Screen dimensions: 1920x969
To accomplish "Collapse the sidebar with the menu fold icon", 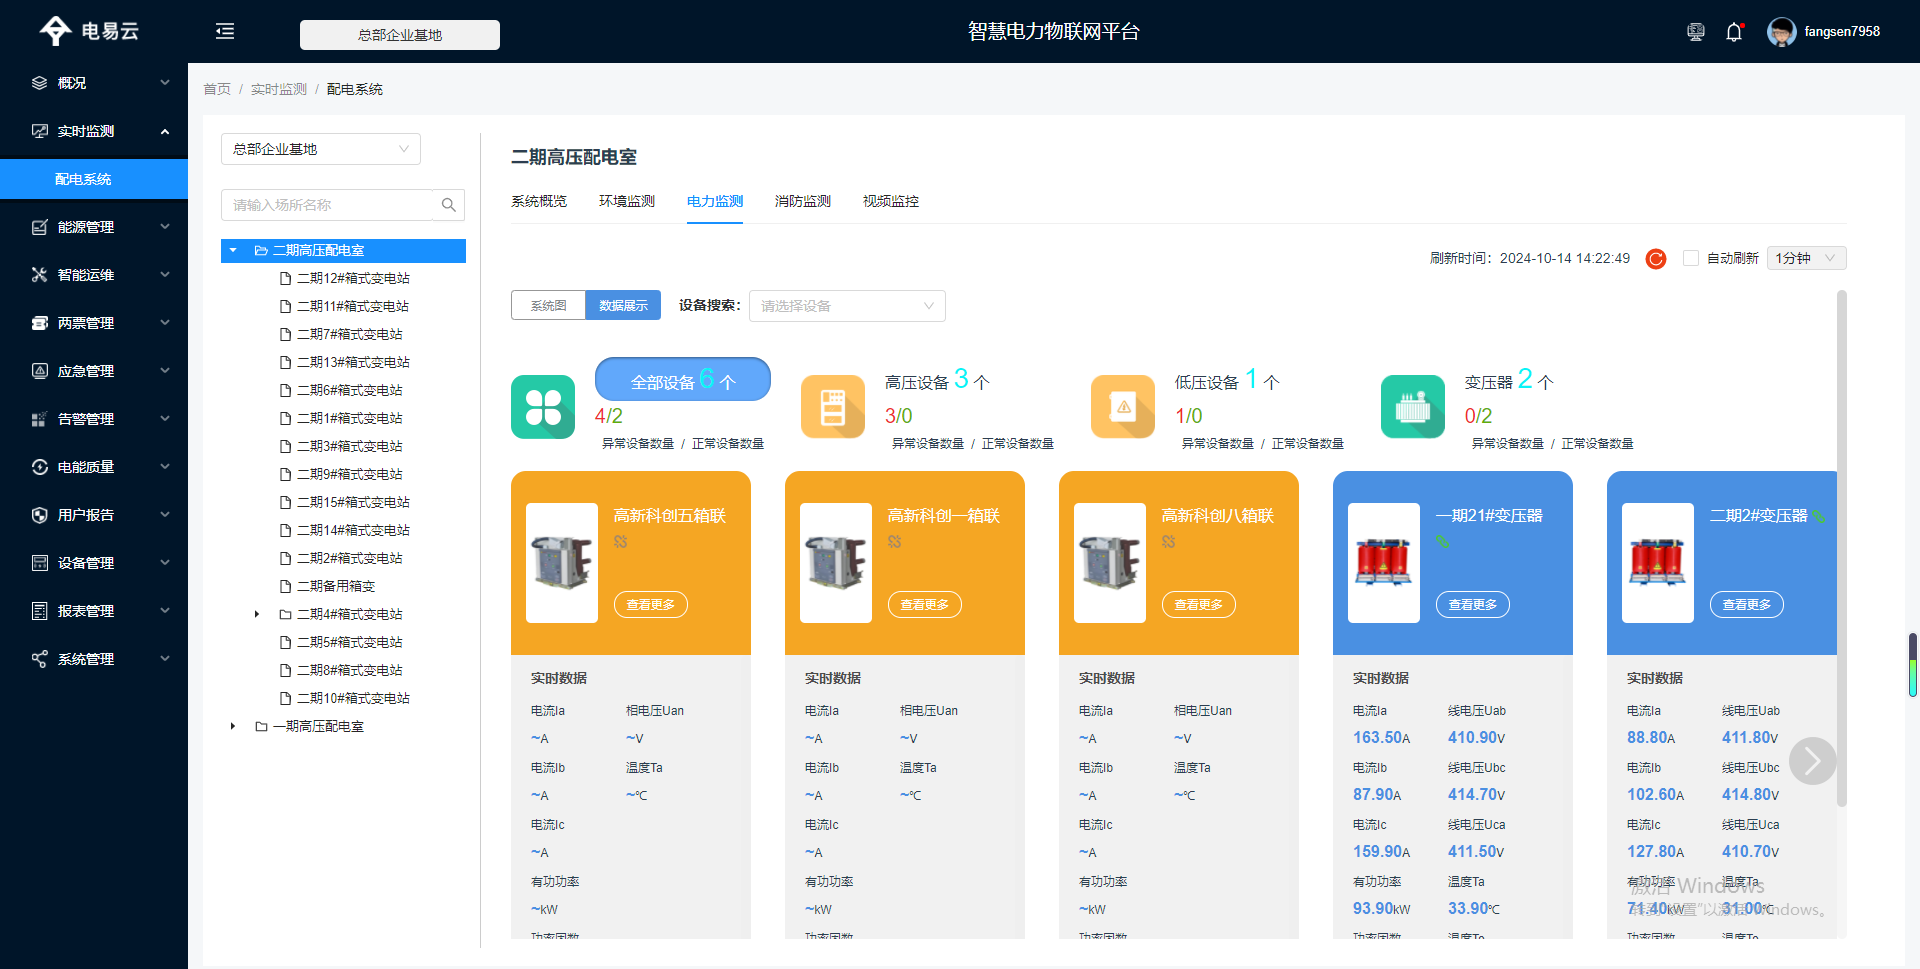I will point(225,32).
